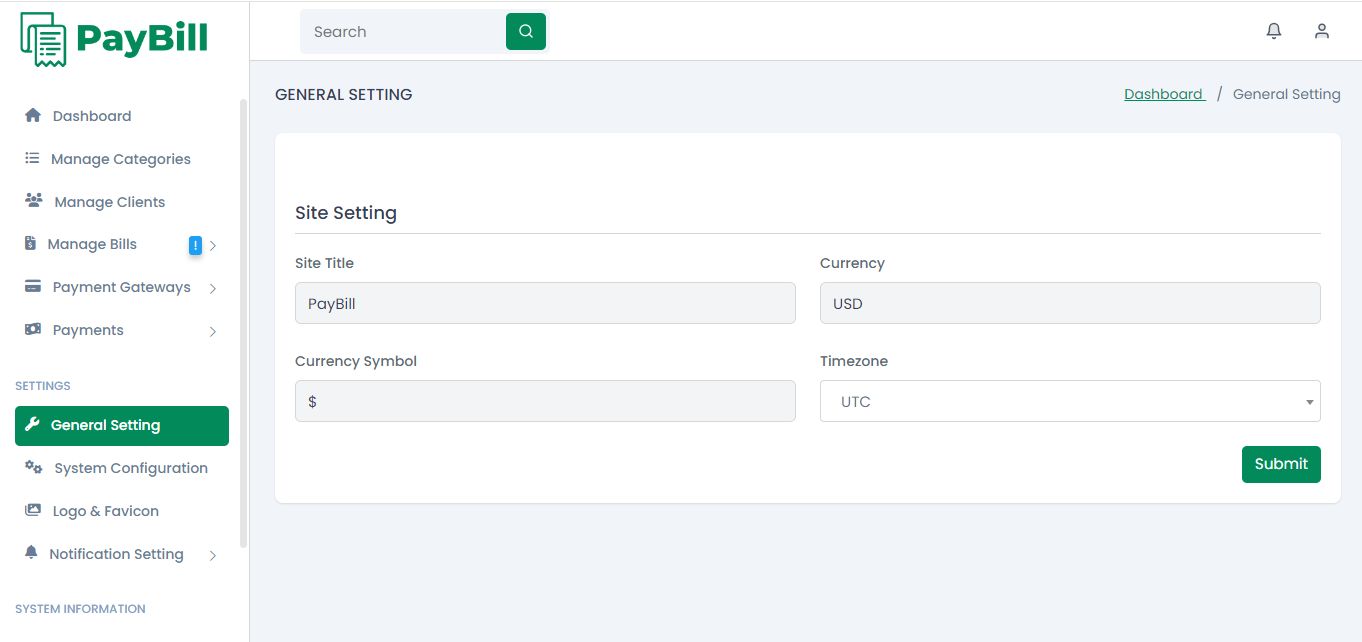Viewport: 1362px width, 642px height.
Task: Click the Submit button
Action: [x=1281, y=464]
